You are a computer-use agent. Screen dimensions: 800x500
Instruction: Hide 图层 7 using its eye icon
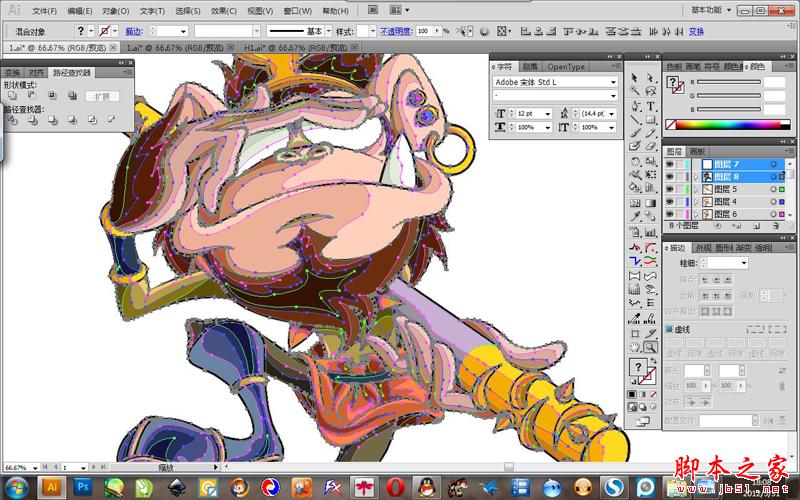click(669, 164)
